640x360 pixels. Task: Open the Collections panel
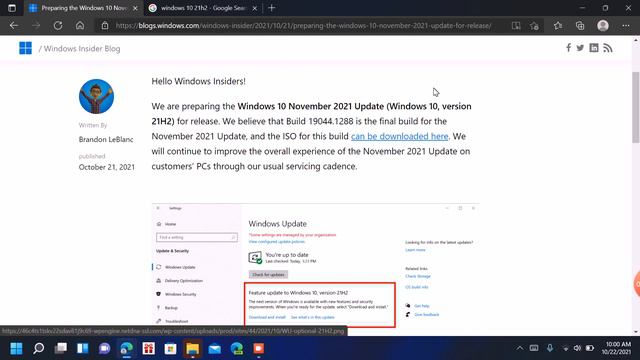(x=580, y=26)
